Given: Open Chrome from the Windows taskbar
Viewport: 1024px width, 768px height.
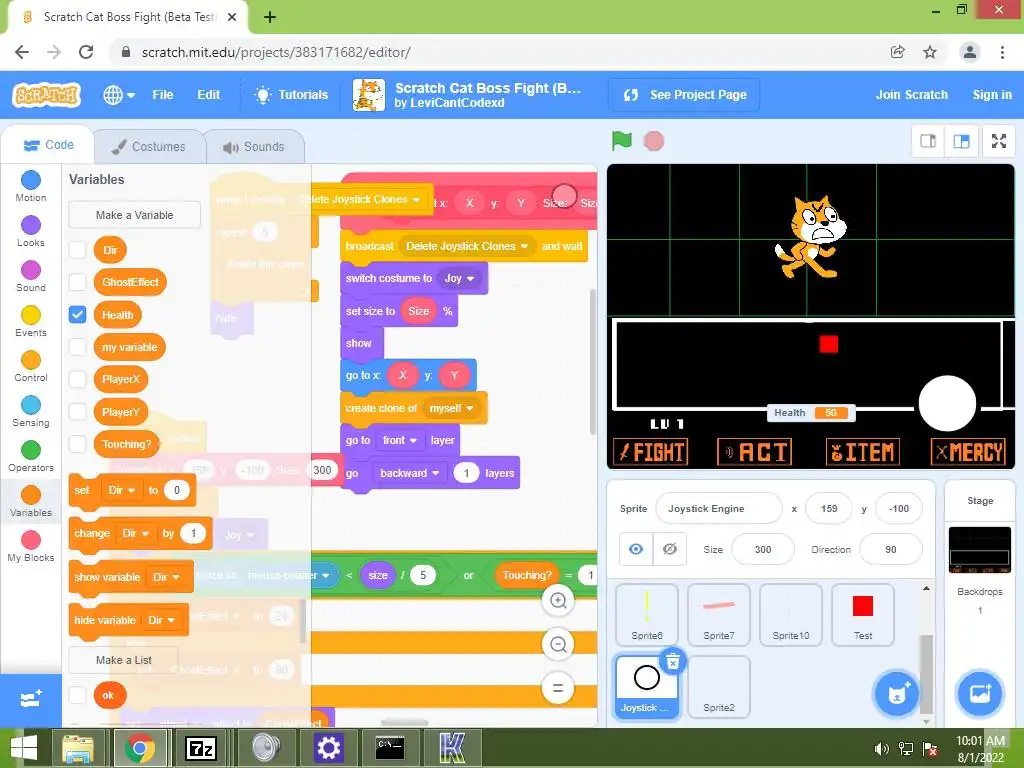Looking at the screenshot, I should click(140, 748).
